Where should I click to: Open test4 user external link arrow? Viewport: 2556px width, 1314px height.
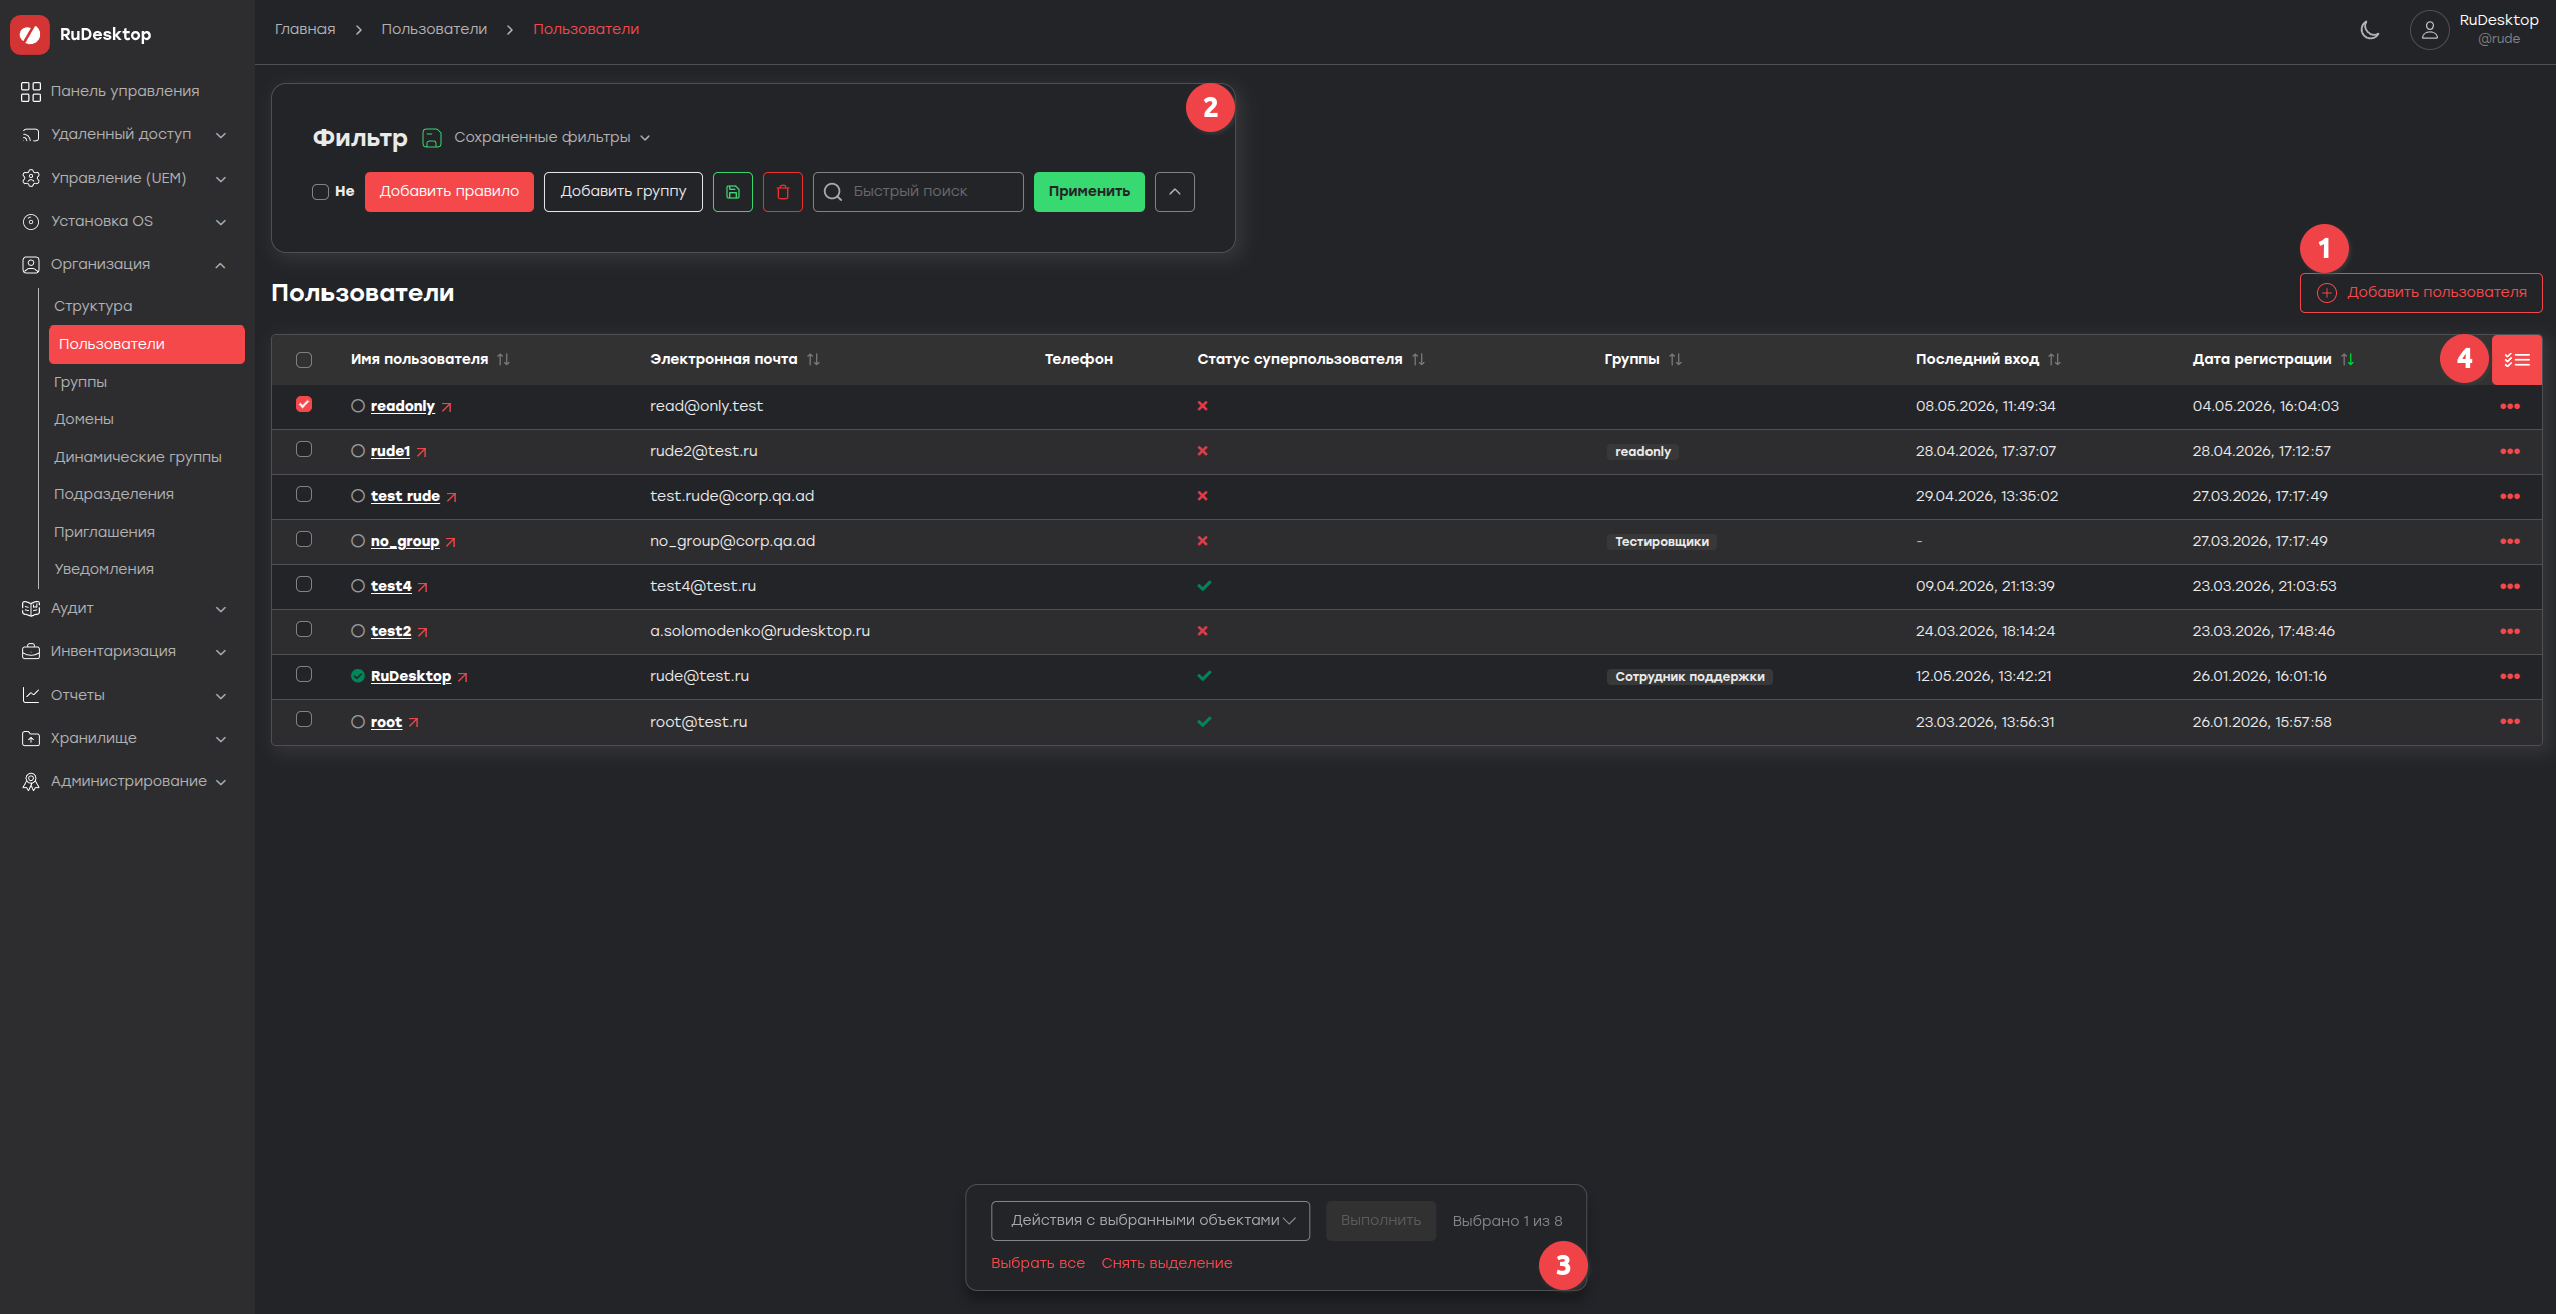pos(423,587)
